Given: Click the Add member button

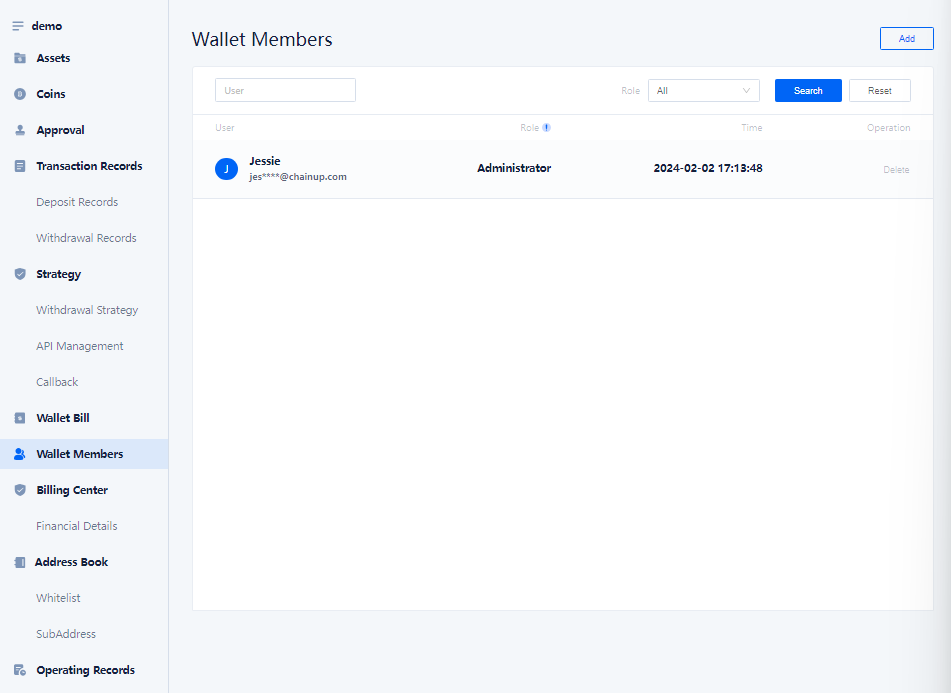Looking at the screenshot, I should (x=906, y=38).
